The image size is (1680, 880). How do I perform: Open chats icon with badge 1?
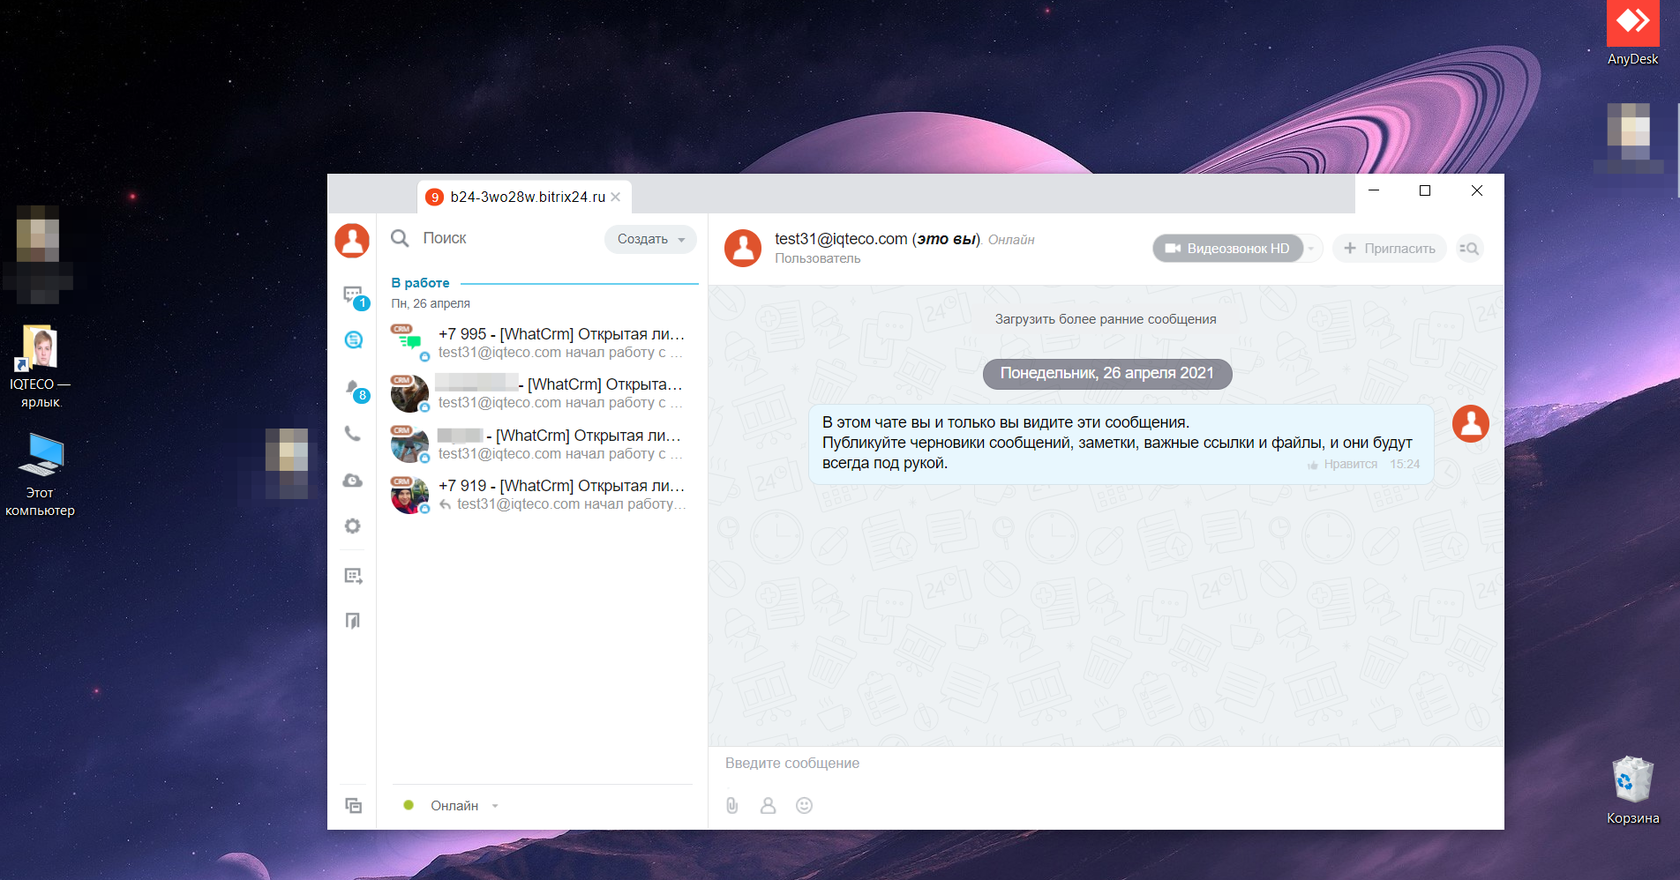coord(354,296)
